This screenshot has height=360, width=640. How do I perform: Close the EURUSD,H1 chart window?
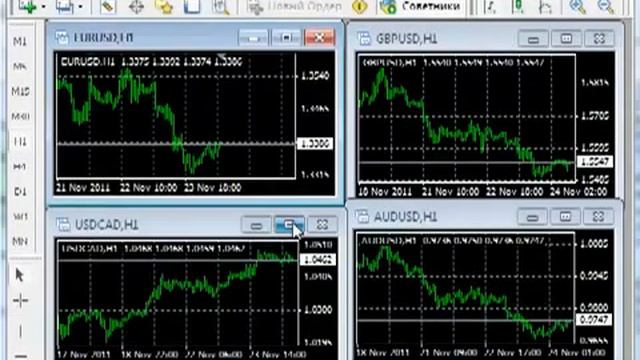tap(320, 38)
